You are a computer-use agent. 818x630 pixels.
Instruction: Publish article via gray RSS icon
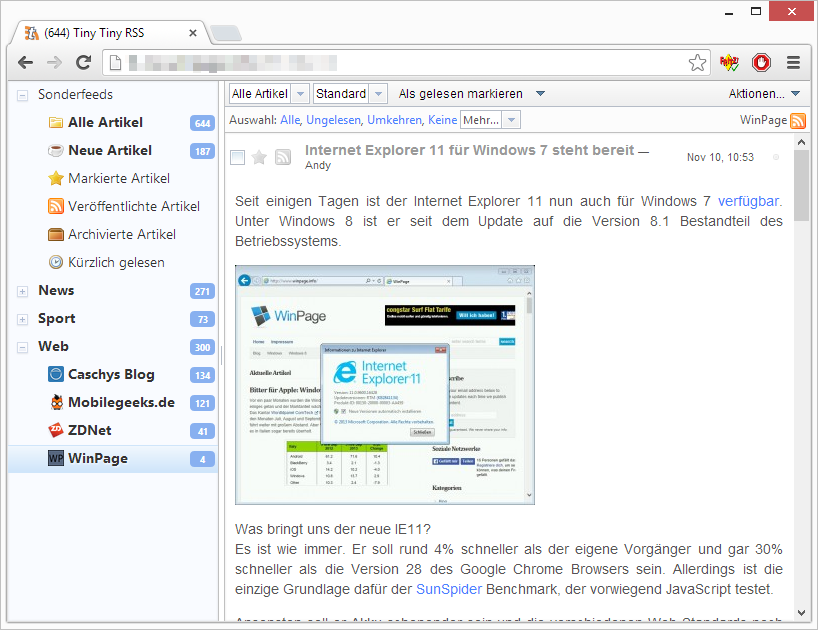[283, 157]
